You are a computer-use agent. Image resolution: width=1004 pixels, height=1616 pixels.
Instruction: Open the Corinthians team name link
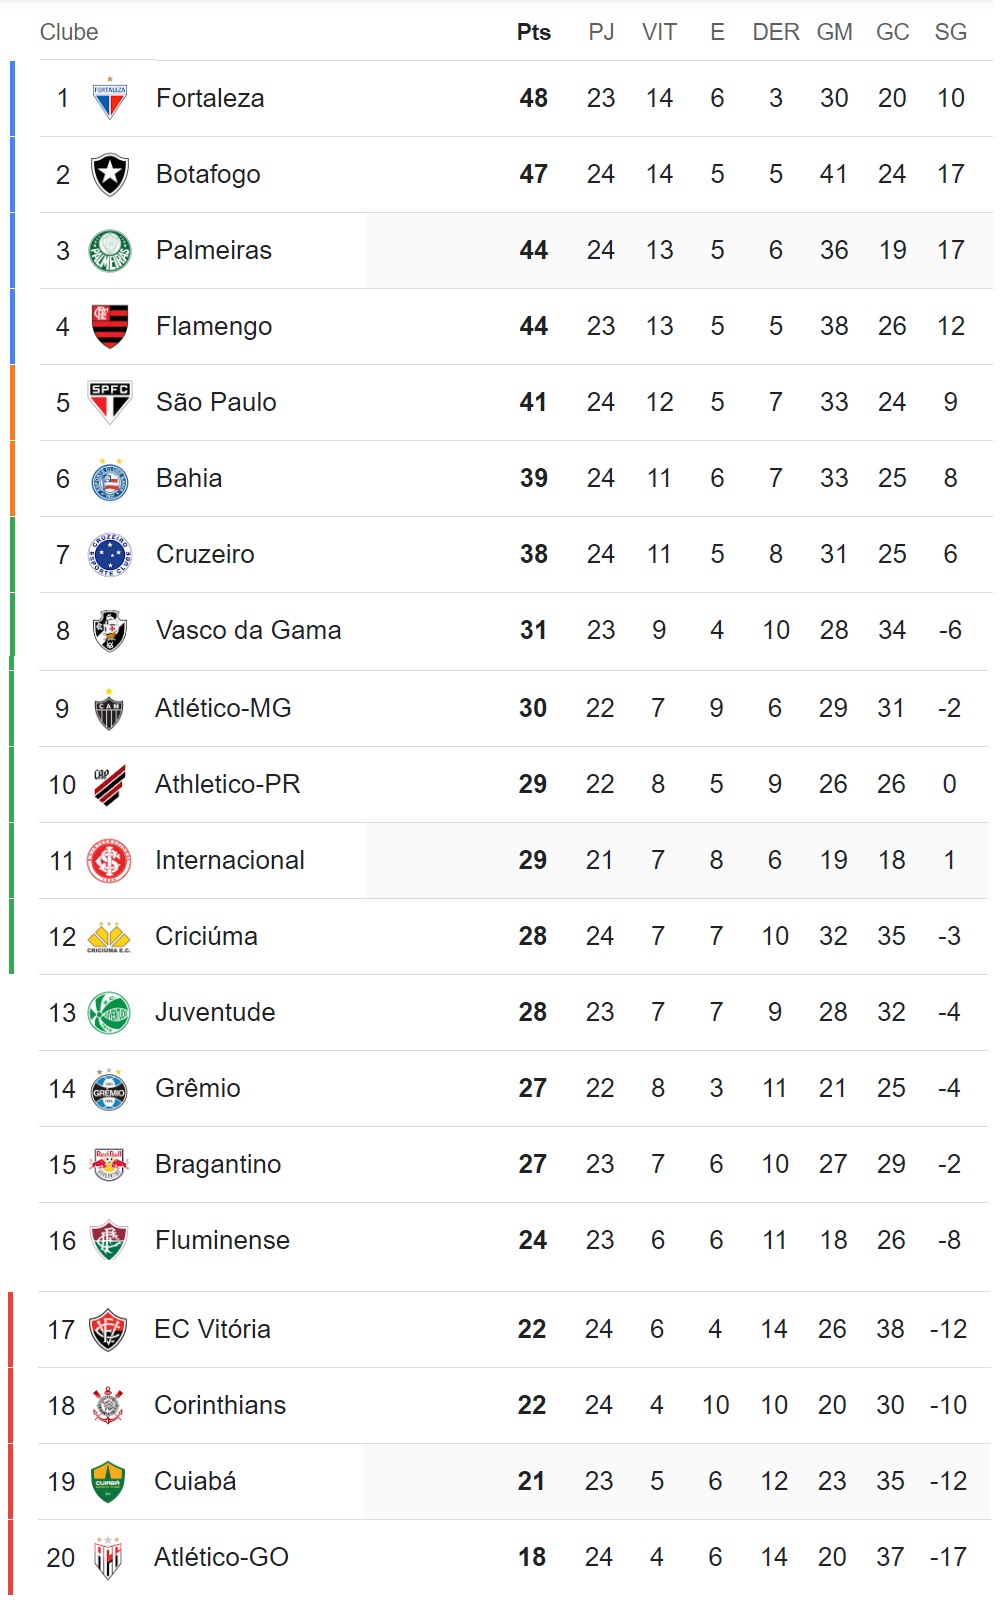click(x=220, y=1405)
